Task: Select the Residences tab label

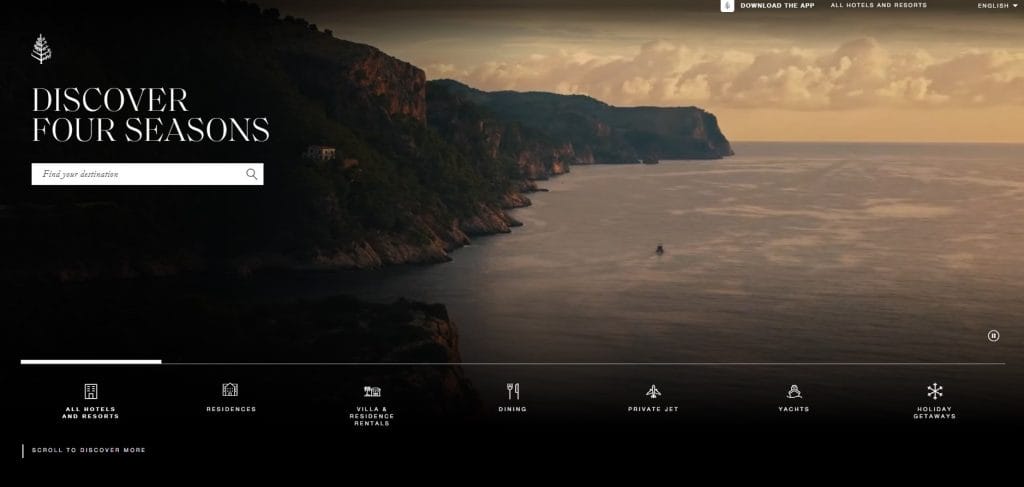Action: click(231, 409)
